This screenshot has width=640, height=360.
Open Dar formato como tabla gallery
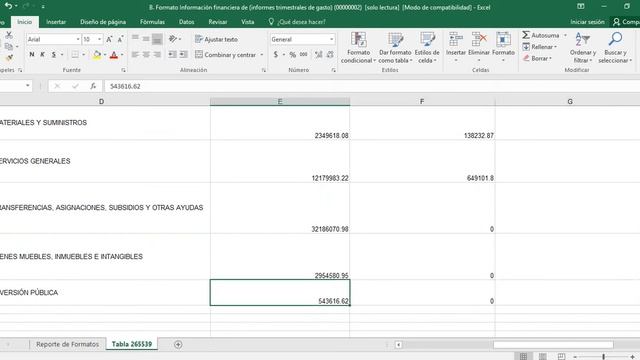[x=395, y=48]
